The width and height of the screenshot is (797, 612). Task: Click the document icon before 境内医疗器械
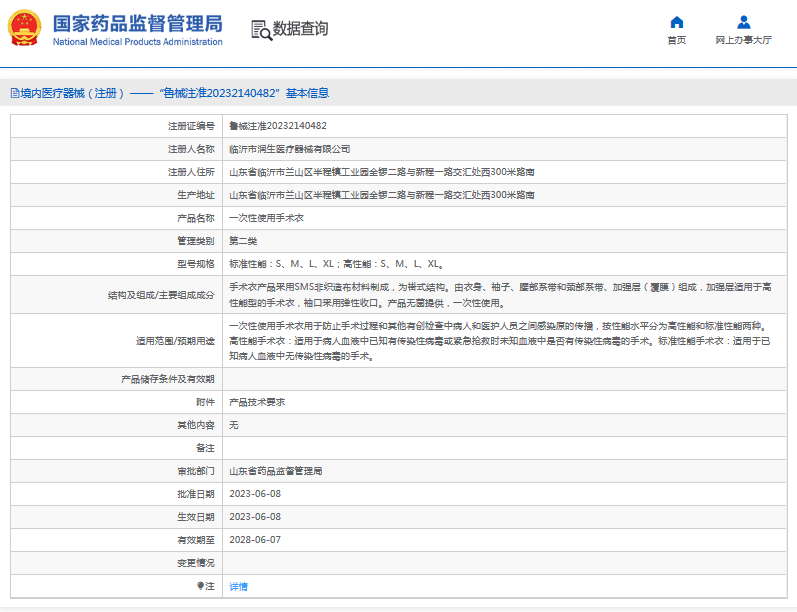coord(15,93)
